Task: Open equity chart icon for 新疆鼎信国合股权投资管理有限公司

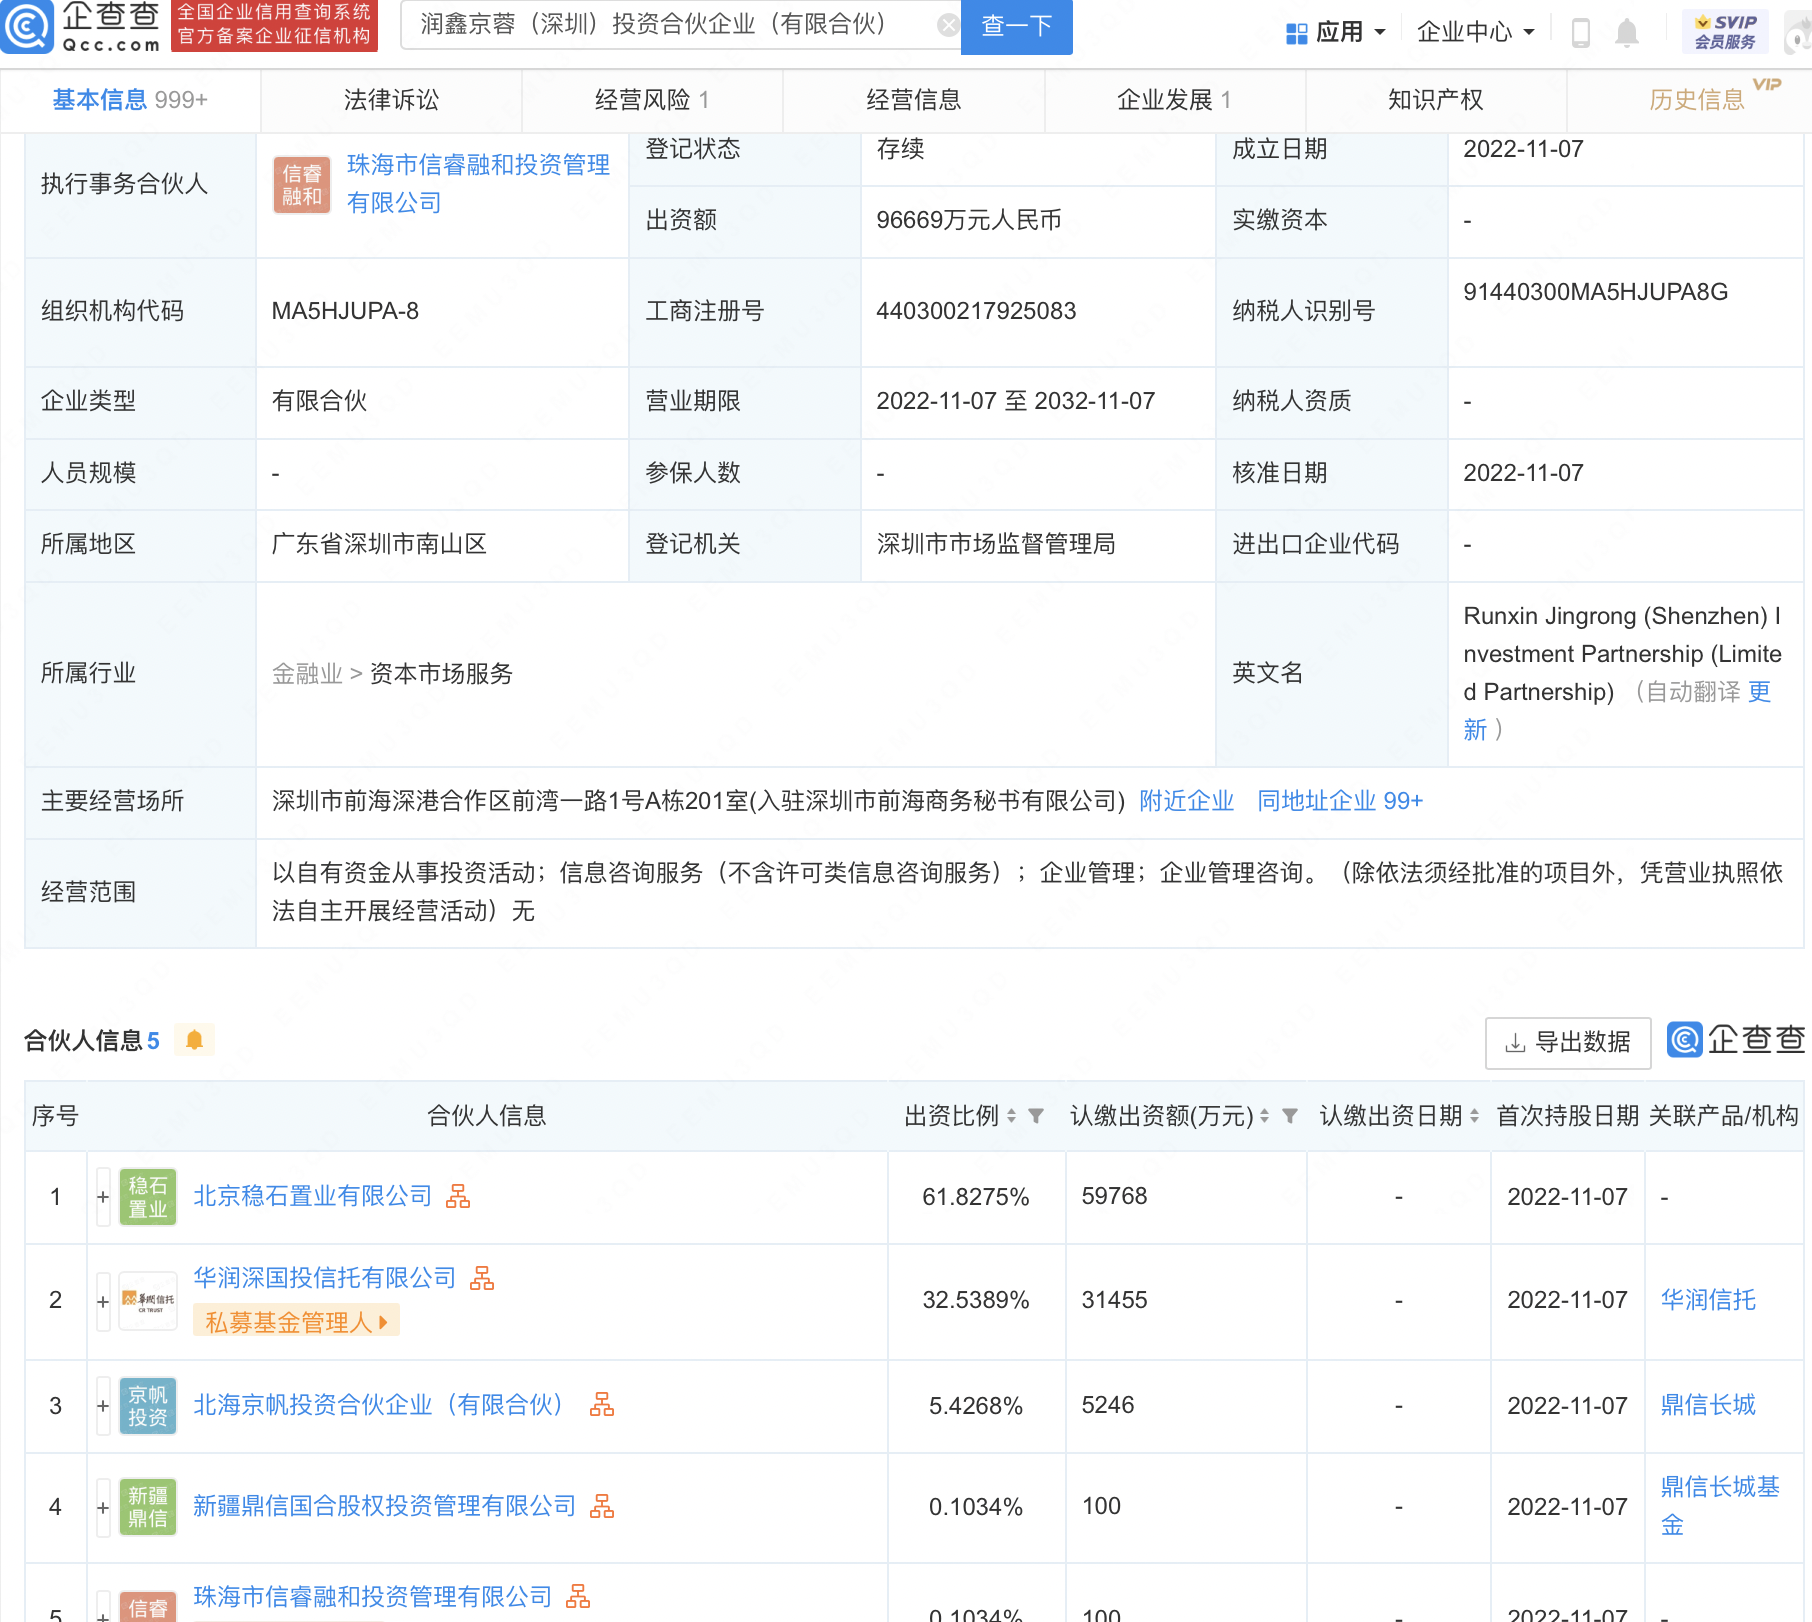Action: pos(602,1506)
